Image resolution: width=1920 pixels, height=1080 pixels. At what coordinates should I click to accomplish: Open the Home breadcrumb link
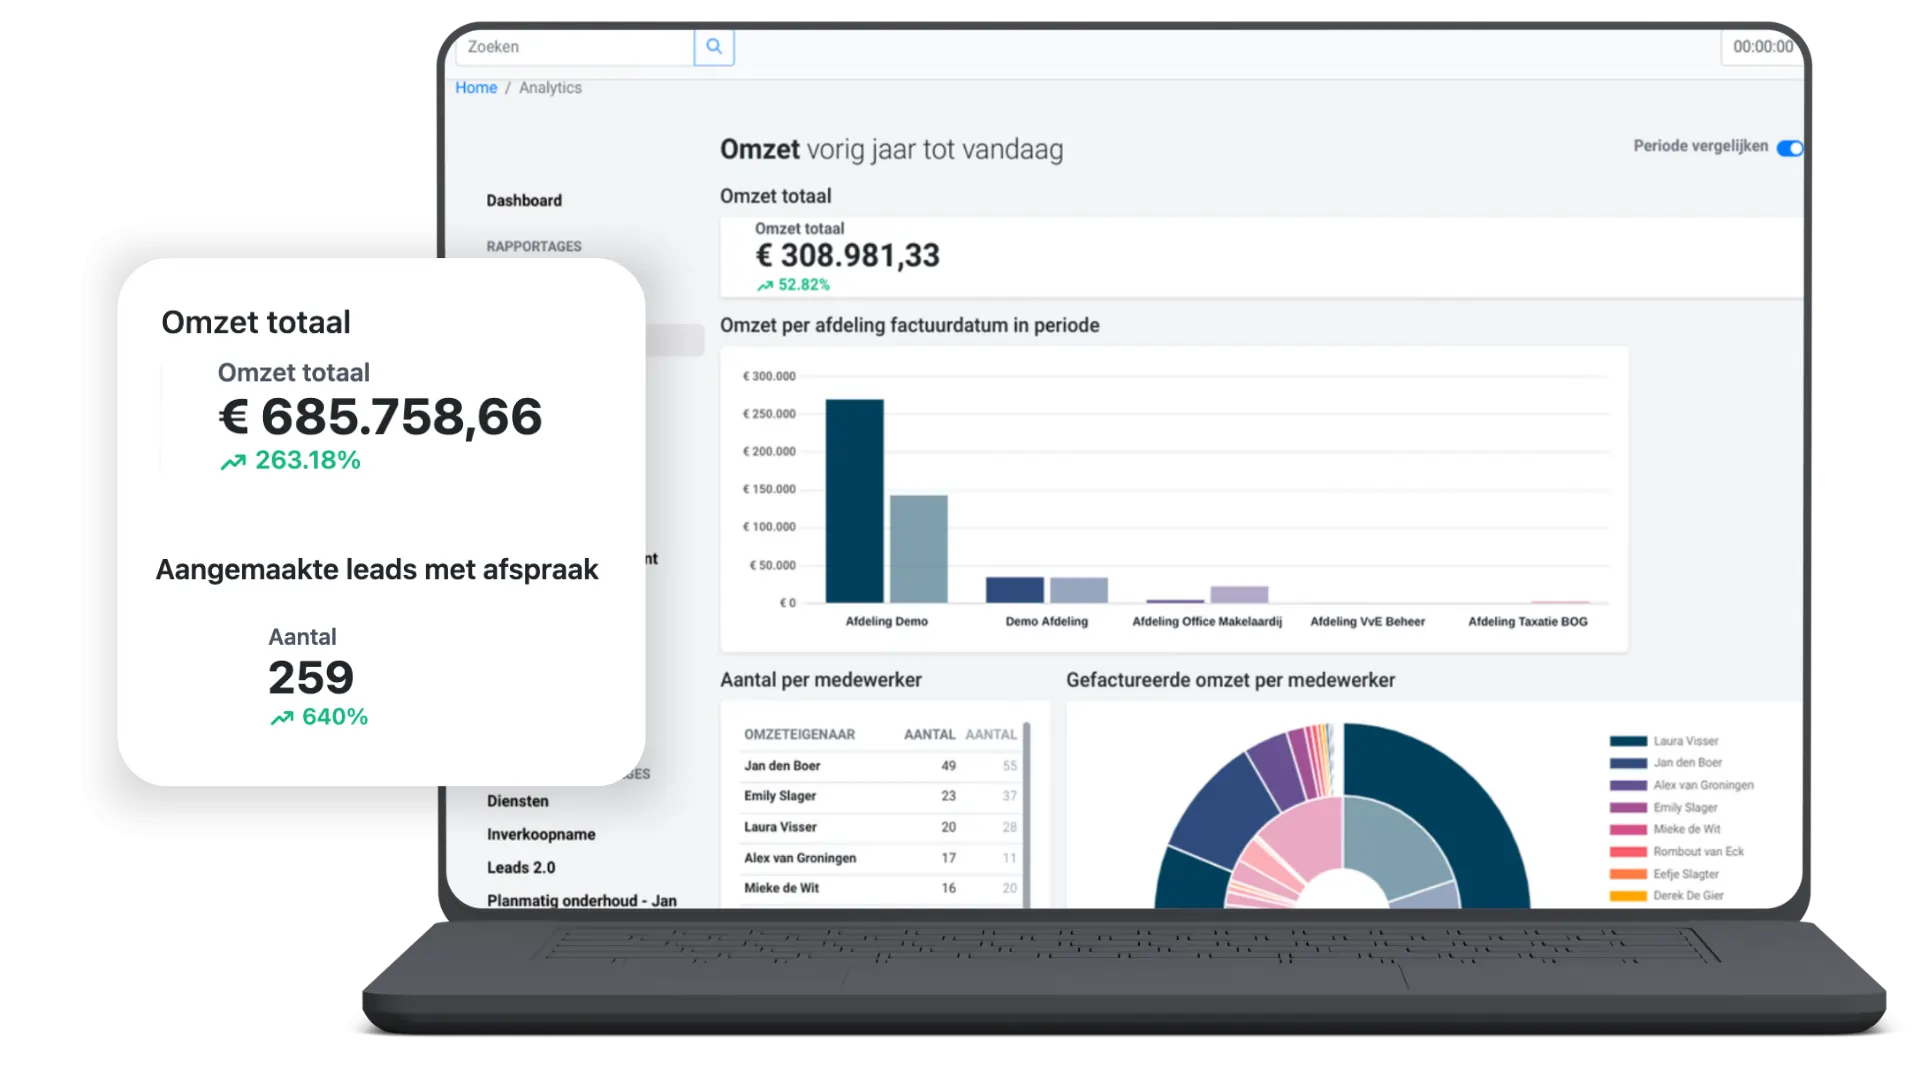[x=476, y=88]
